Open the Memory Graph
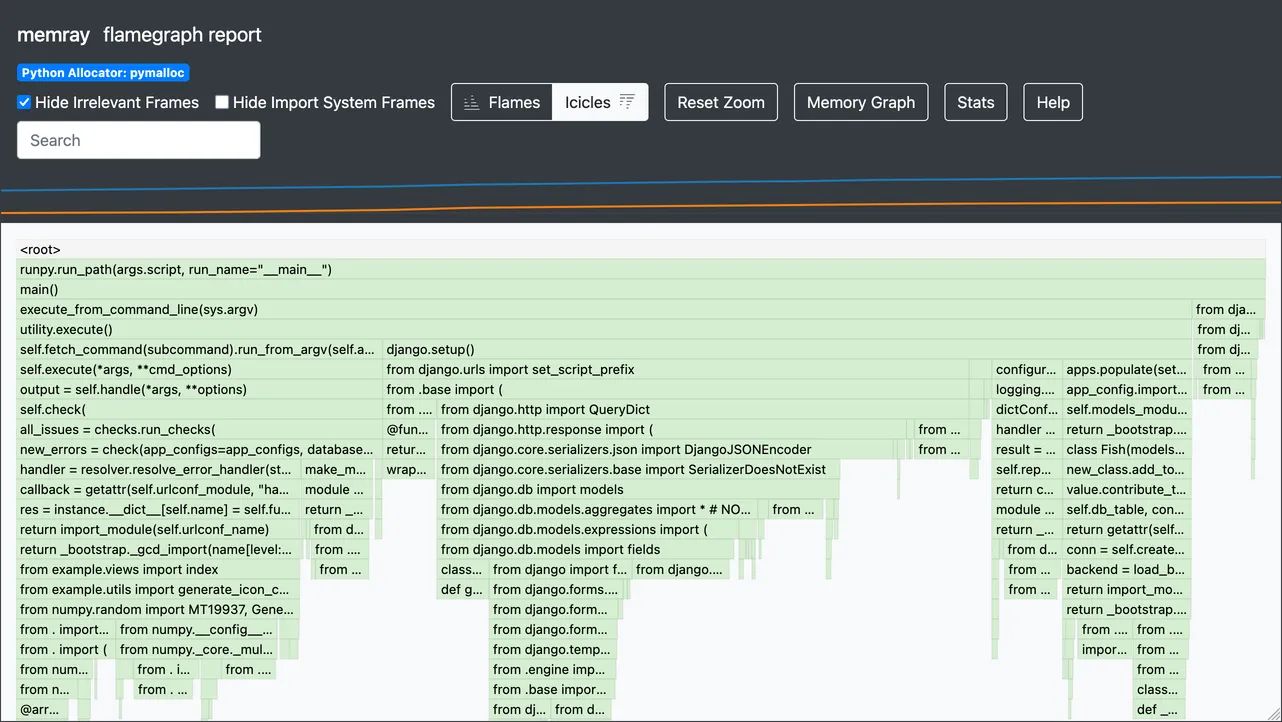 (x=860, y=102)
